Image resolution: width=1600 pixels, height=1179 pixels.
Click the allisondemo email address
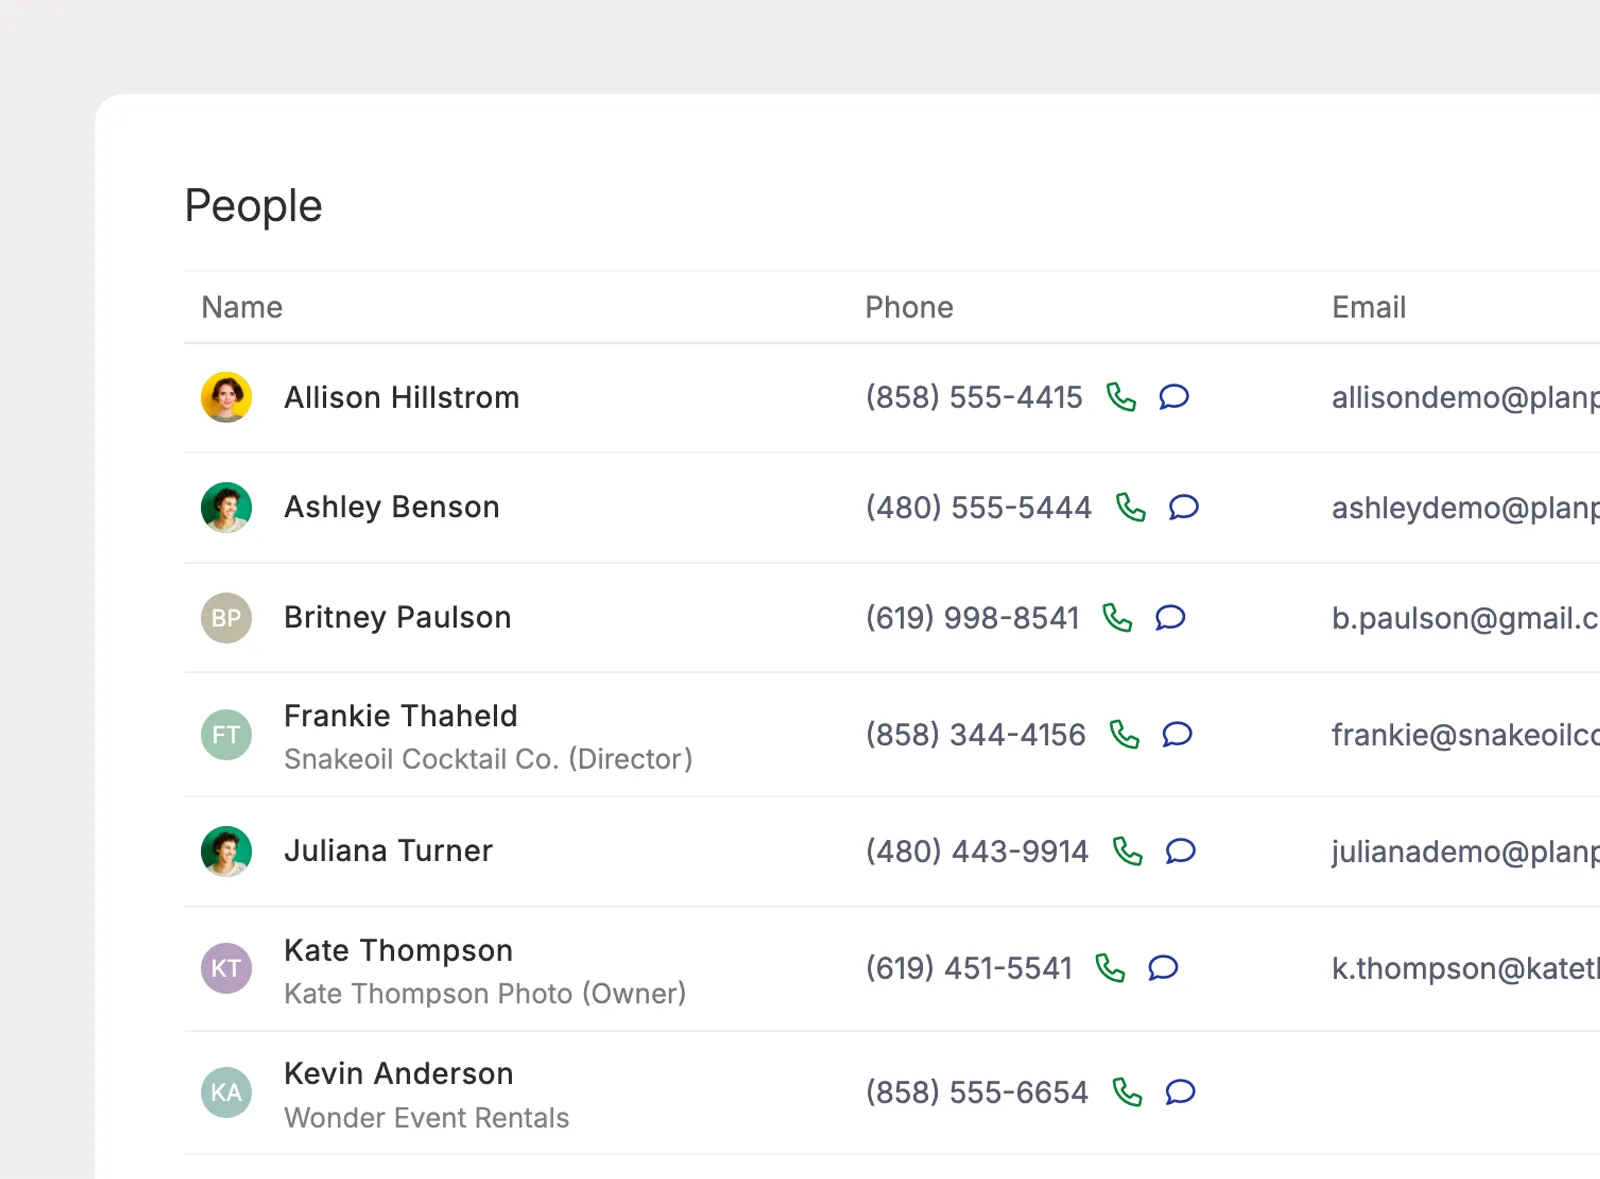[1465, 398]
